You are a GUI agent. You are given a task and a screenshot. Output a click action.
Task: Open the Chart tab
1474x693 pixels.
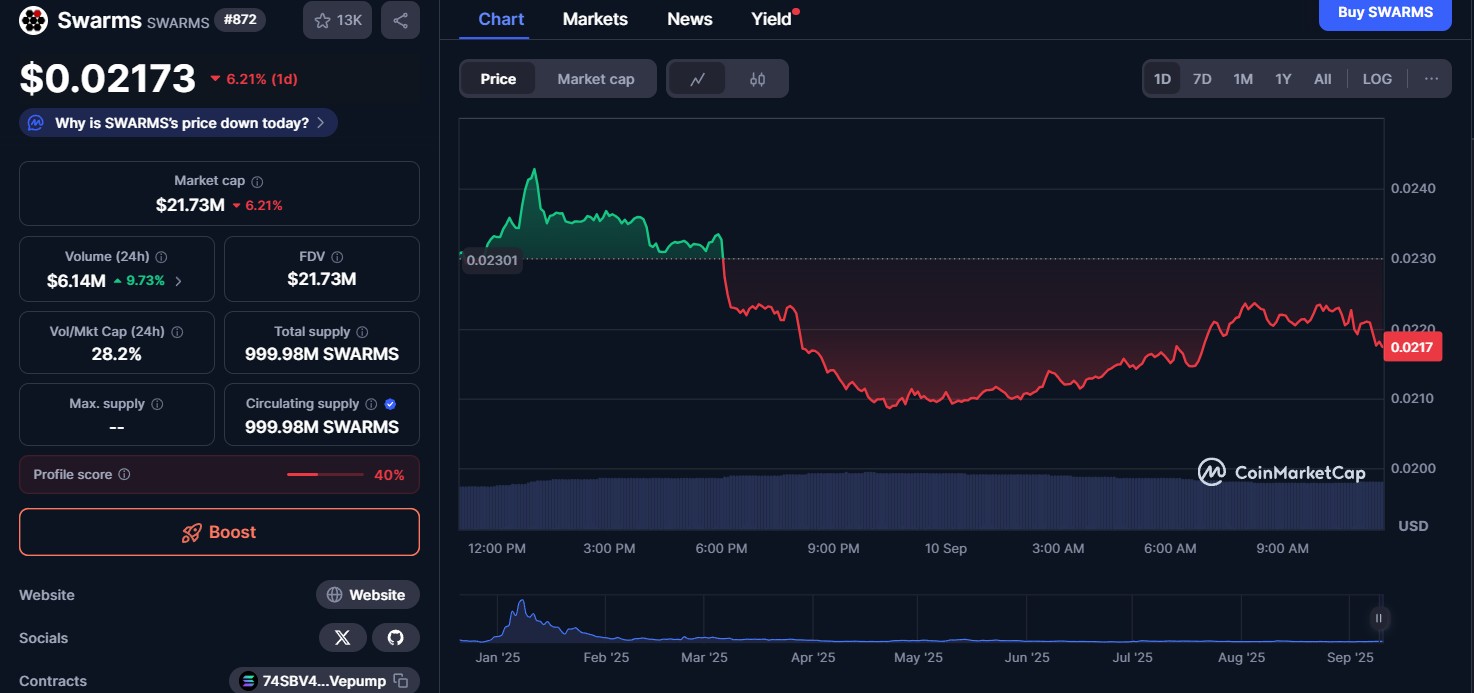point(501,19)
